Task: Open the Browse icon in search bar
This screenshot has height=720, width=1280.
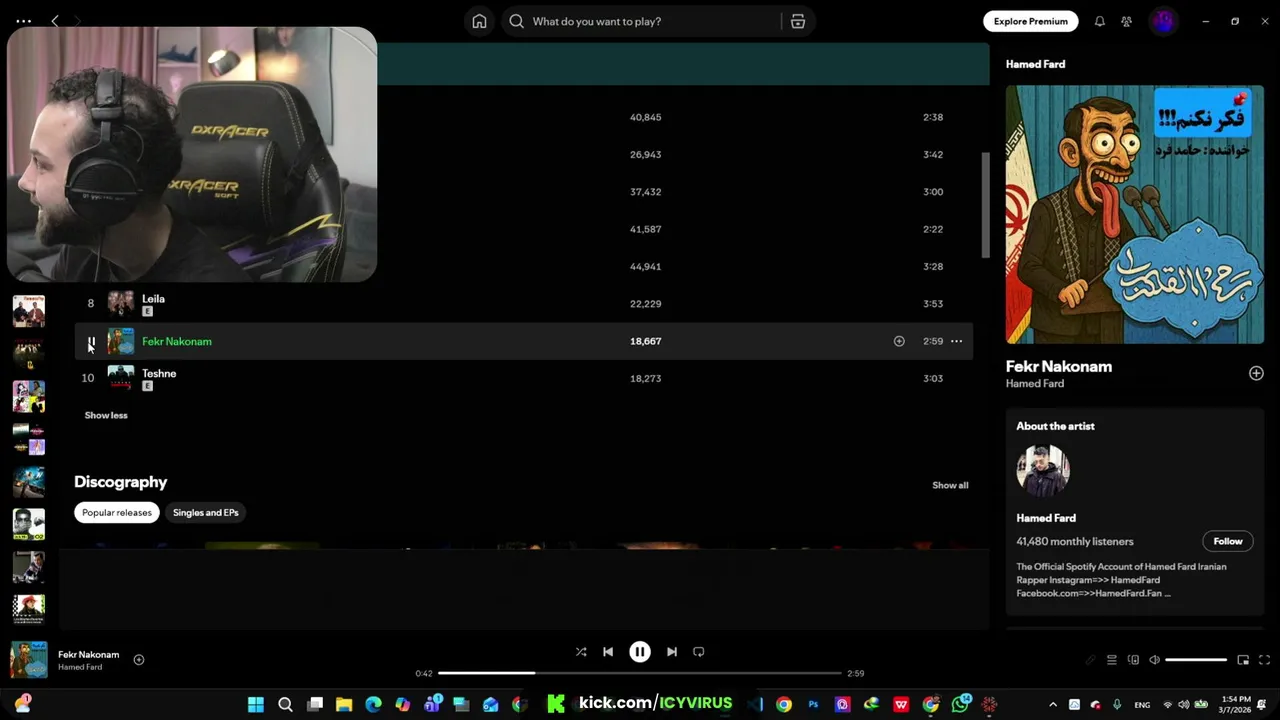Action: pos(798,21)
